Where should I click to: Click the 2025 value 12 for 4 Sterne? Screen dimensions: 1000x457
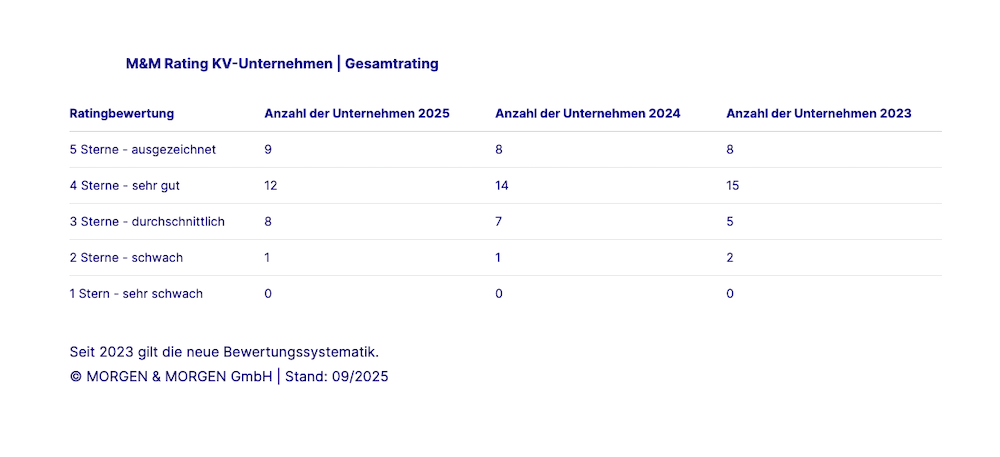(x=271, y=186)
